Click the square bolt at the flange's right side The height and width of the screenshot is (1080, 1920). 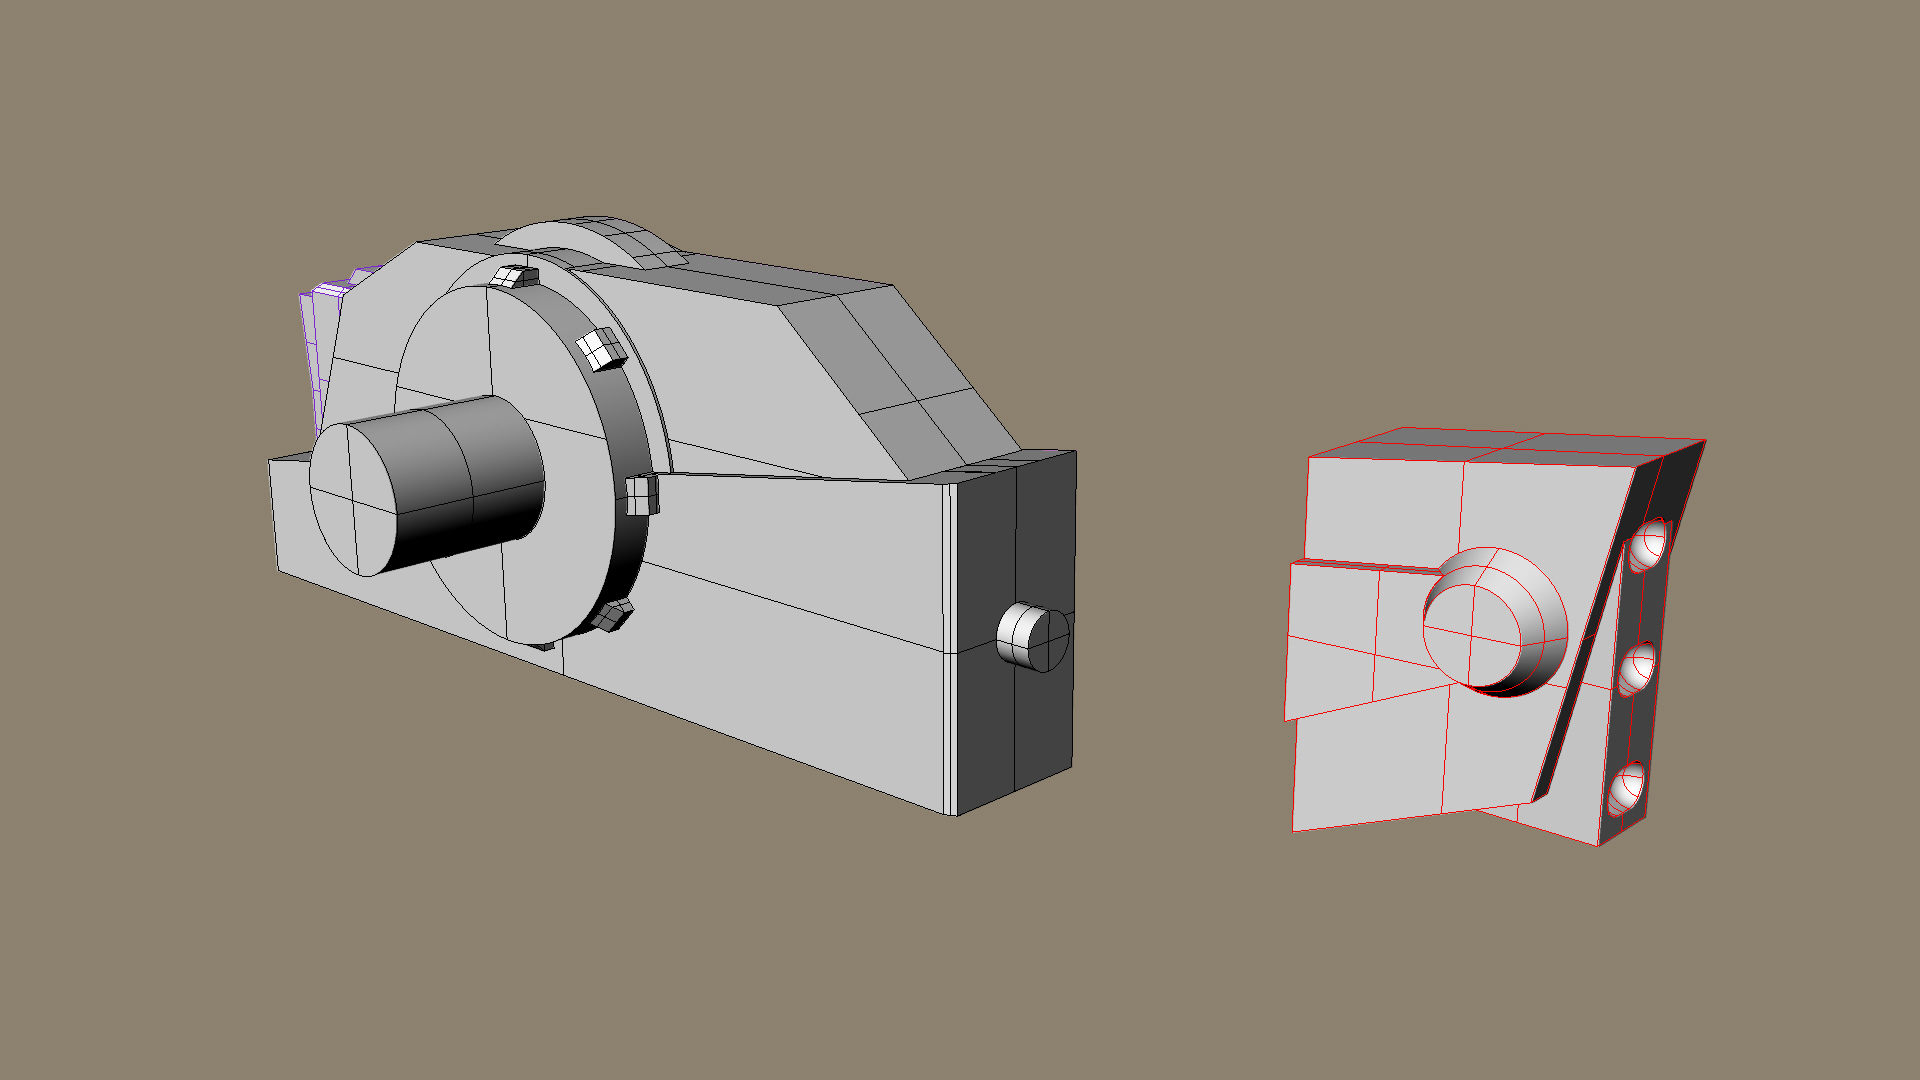pyautogui.click(x=641, y=494)
